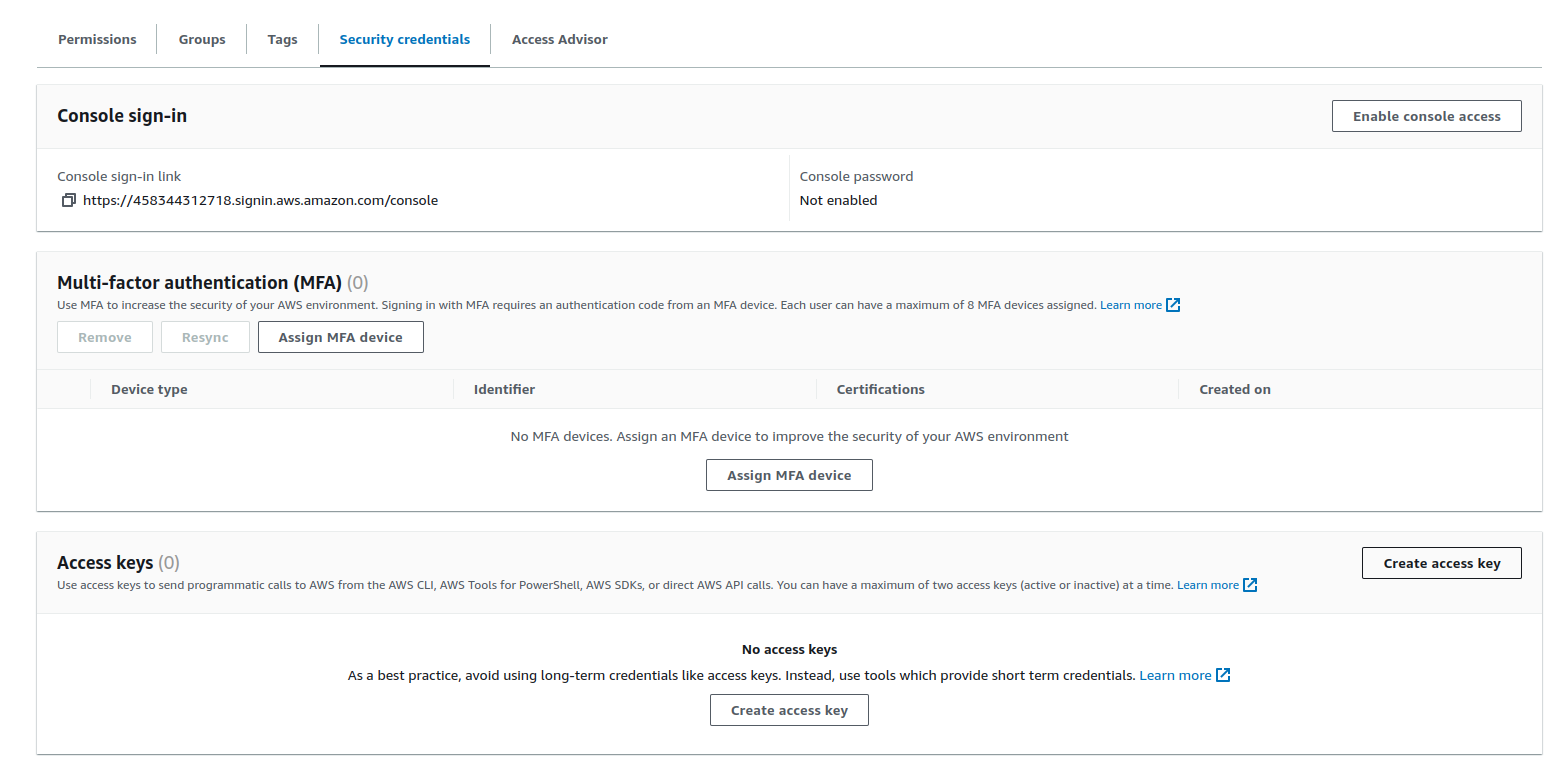This screenshot has height=768, width=1564.
Task: Click Assign MFA device beside Resync
Action: [340, 337]
